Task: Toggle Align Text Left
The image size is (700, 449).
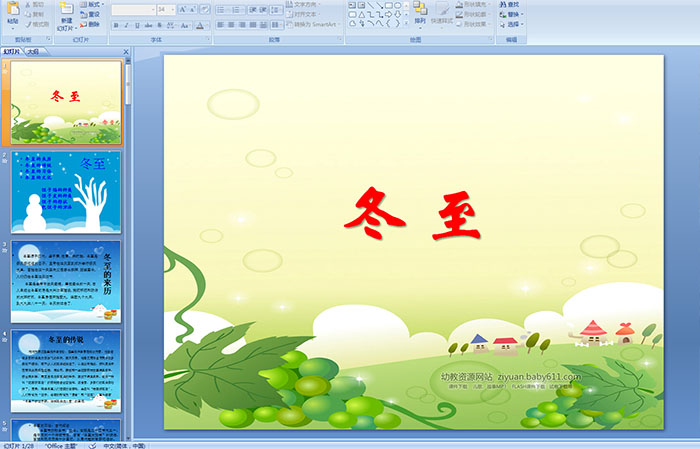Action: 221,25
